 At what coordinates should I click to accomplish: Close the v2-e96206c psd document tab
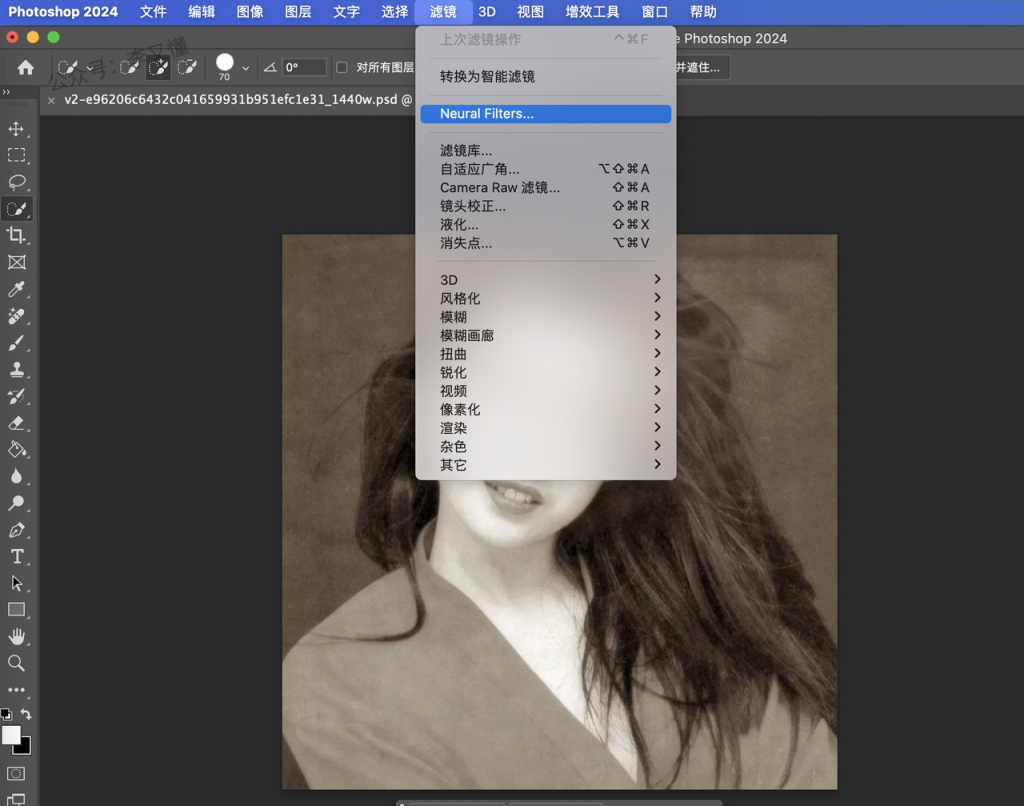pos(51,100)
